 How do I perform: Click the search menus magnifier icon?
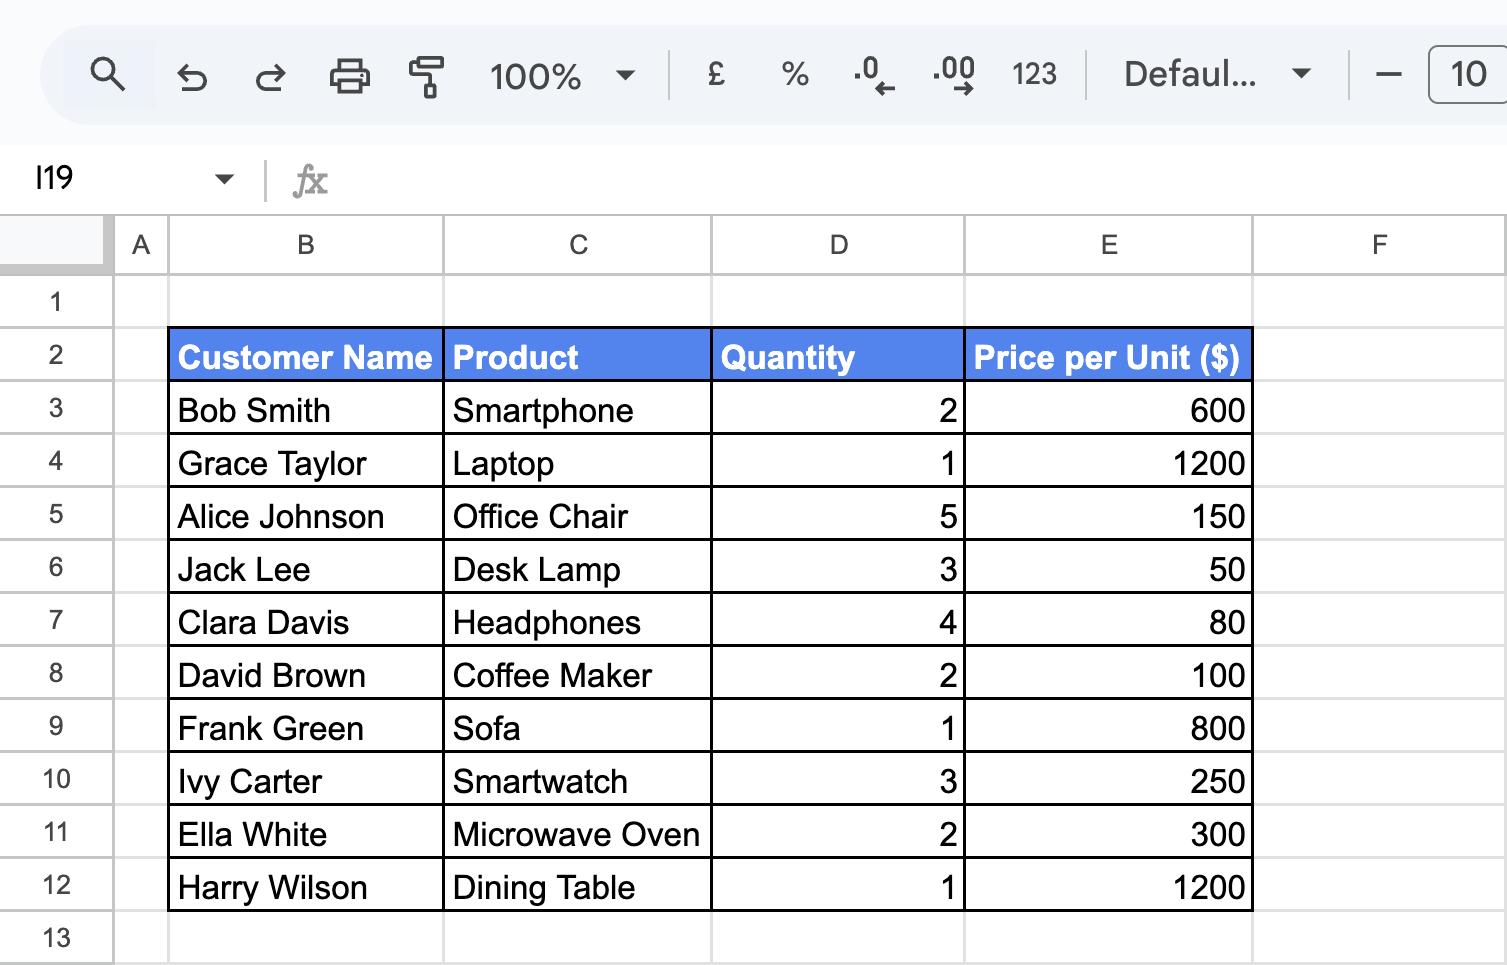tap(107, 75)
